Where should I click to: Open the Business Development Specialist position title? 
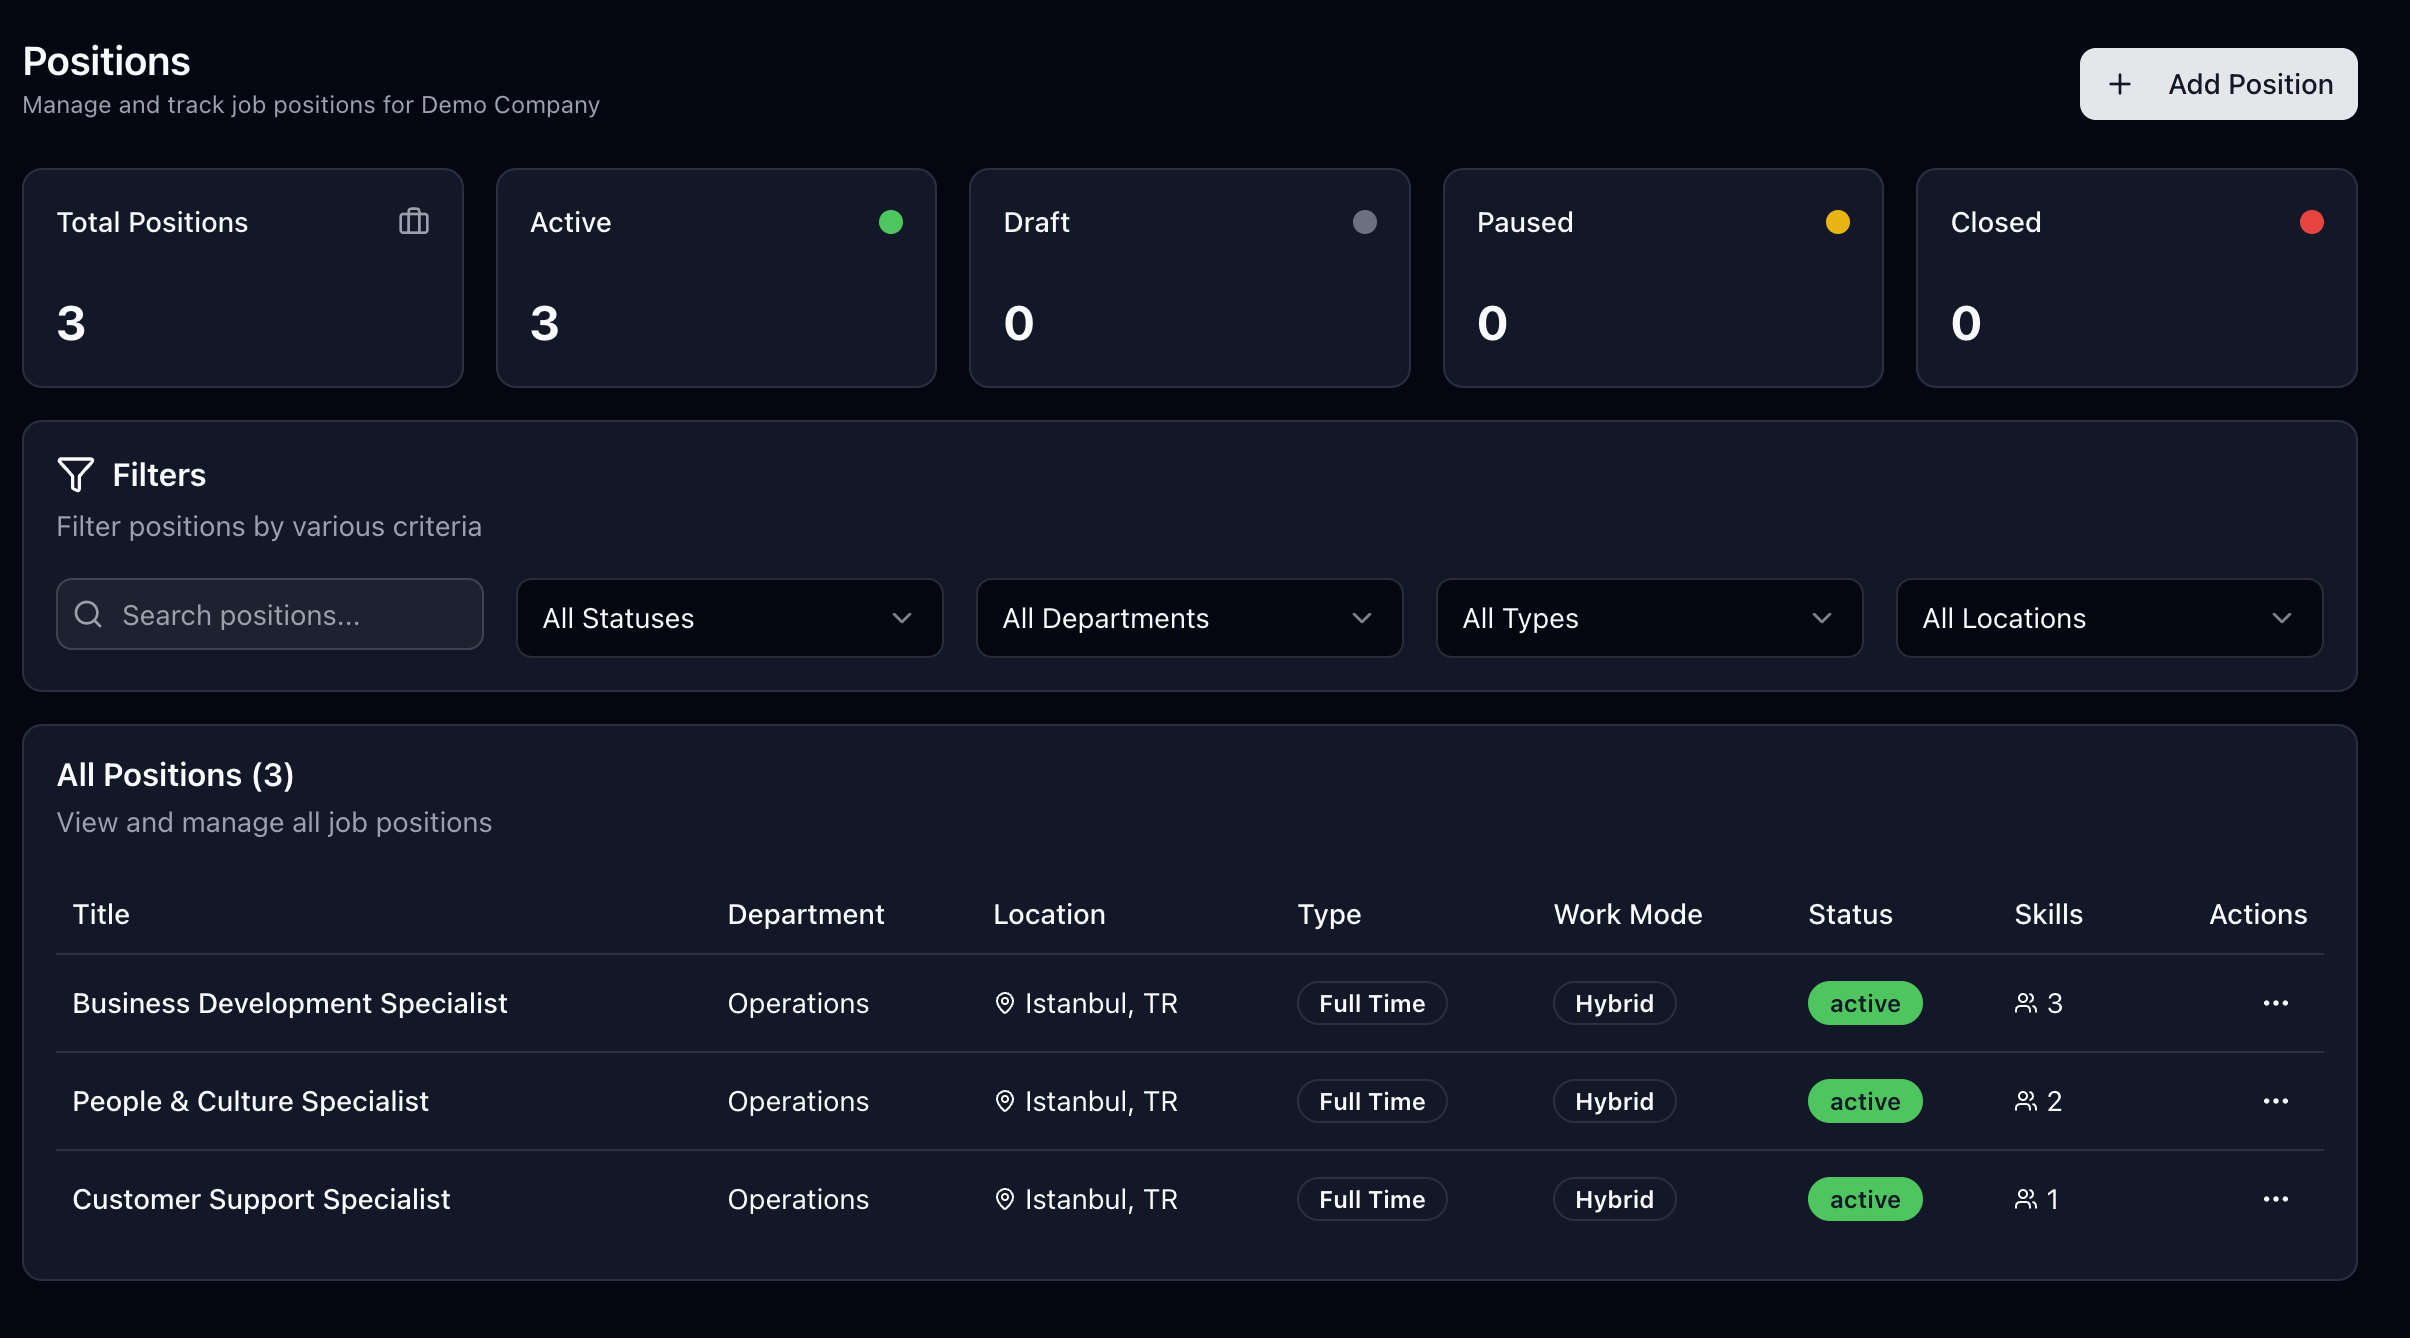(x=290, y=1003)
